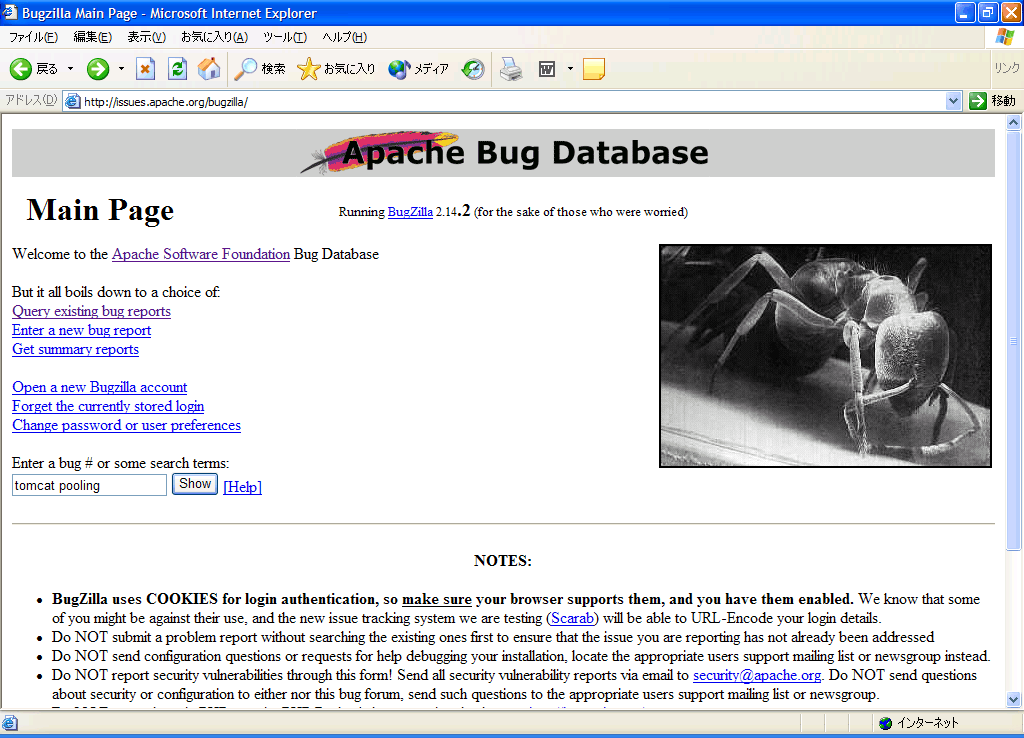1024x738 pixels.
Task: Refresh the page with the toolbar icon
Action: pos(177,69)
